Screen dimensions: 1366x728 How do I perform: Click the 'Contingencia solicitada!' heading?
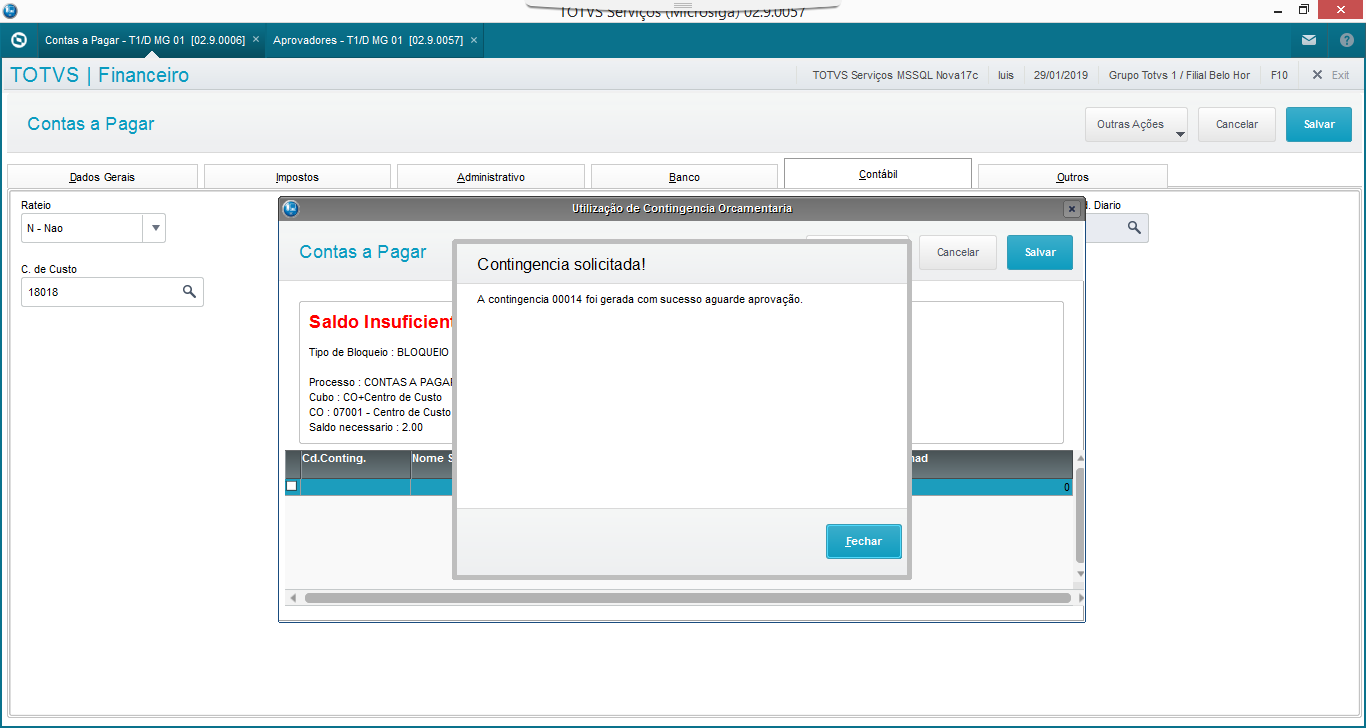[x=562, y=264]
